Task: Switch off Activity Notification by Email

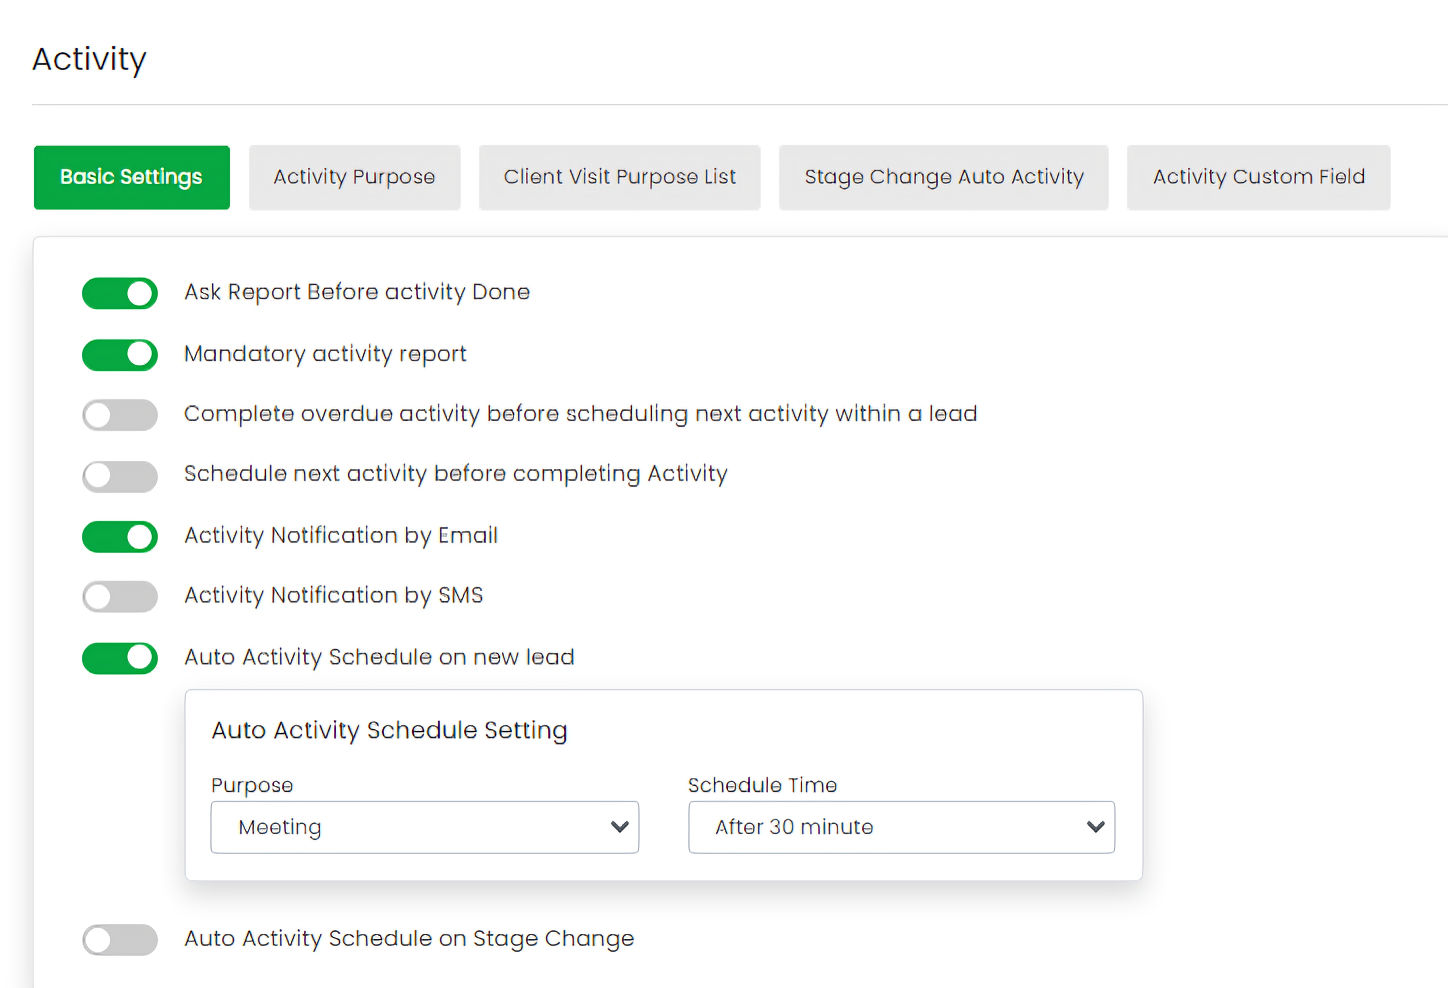Action: 120,537
